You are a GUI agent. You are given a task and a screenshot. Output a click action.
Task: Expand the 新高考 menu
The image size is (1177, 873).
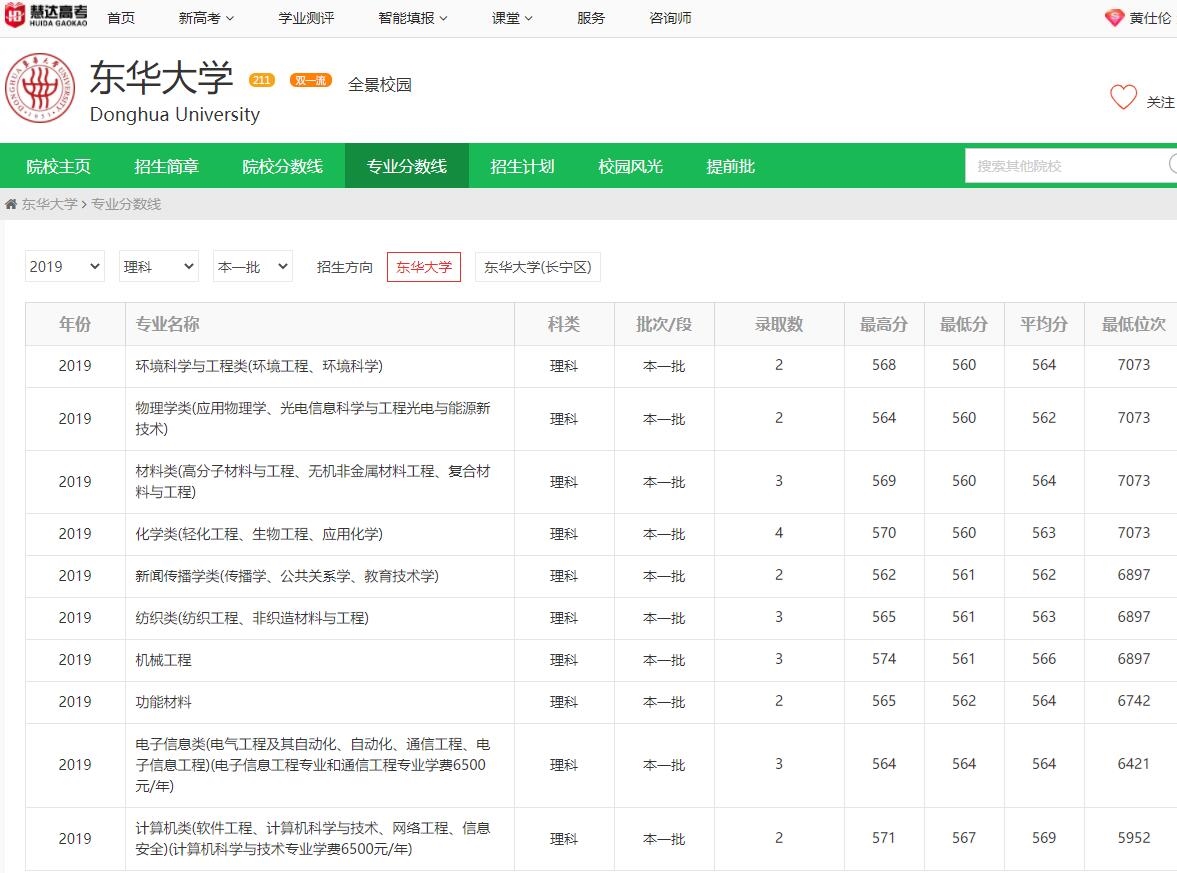click(206, 18)
